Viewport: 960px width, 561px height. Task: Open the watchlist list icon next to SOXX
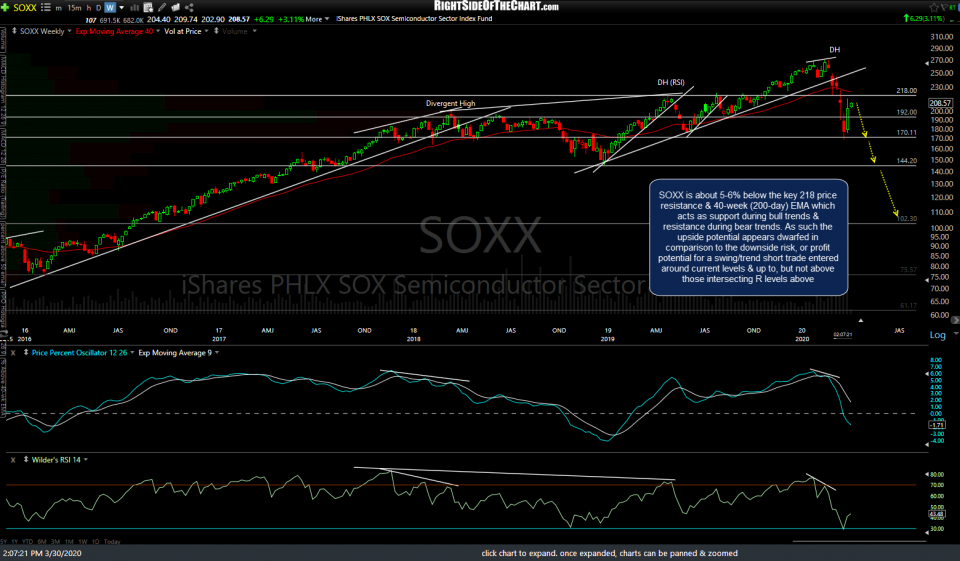[46, 7]
